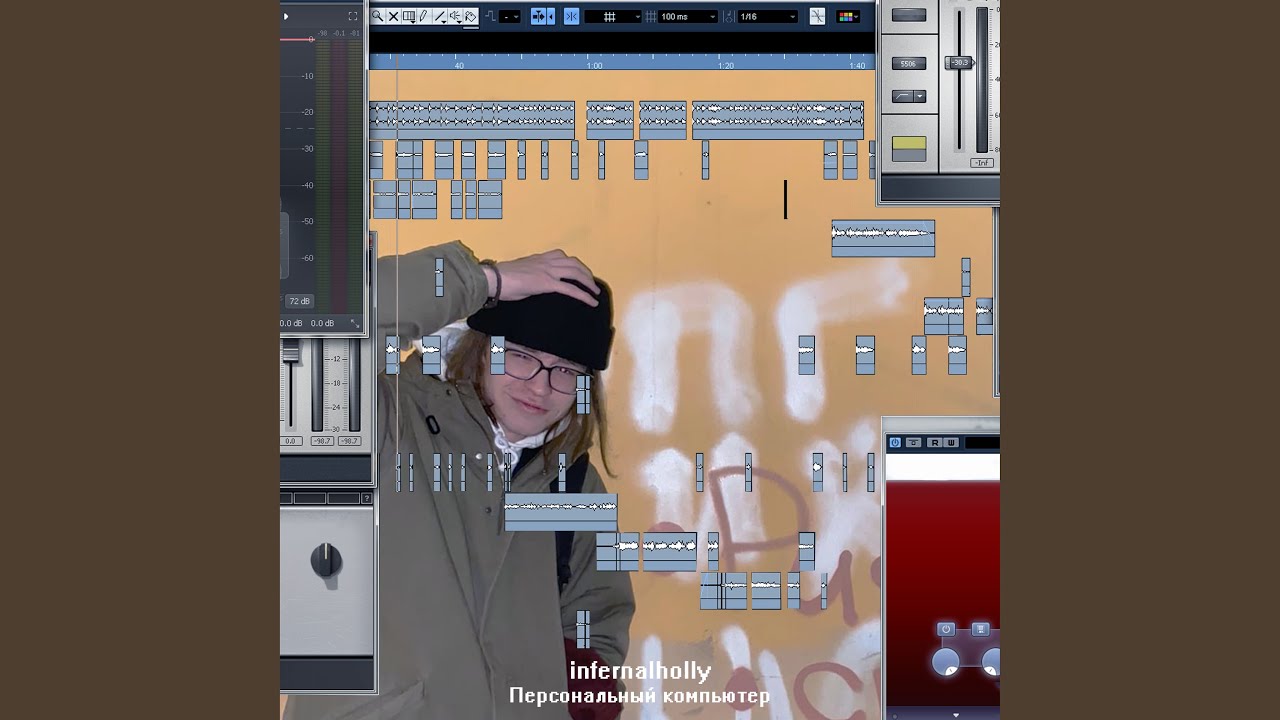Select the yellow color swatch
The image size is (1280, 720).
tap(909, 143)
